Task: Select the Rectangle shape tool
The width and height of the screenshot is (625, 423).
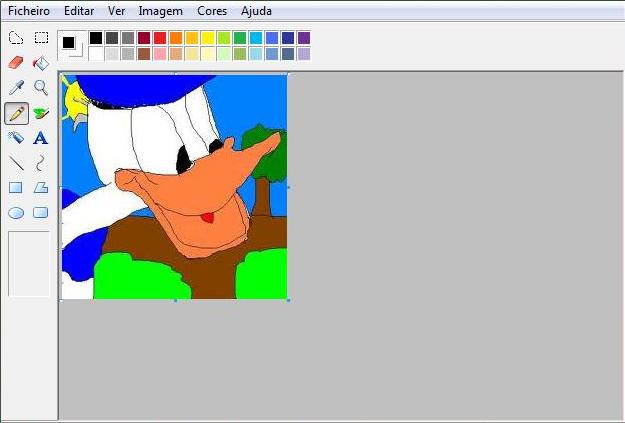Action: 16,187
